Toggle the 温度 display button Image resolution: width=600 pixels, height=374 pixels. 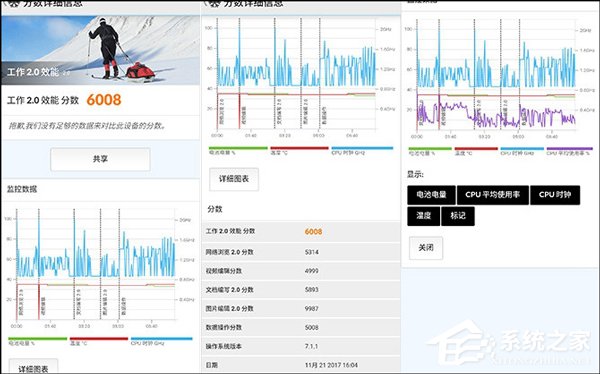424,216
